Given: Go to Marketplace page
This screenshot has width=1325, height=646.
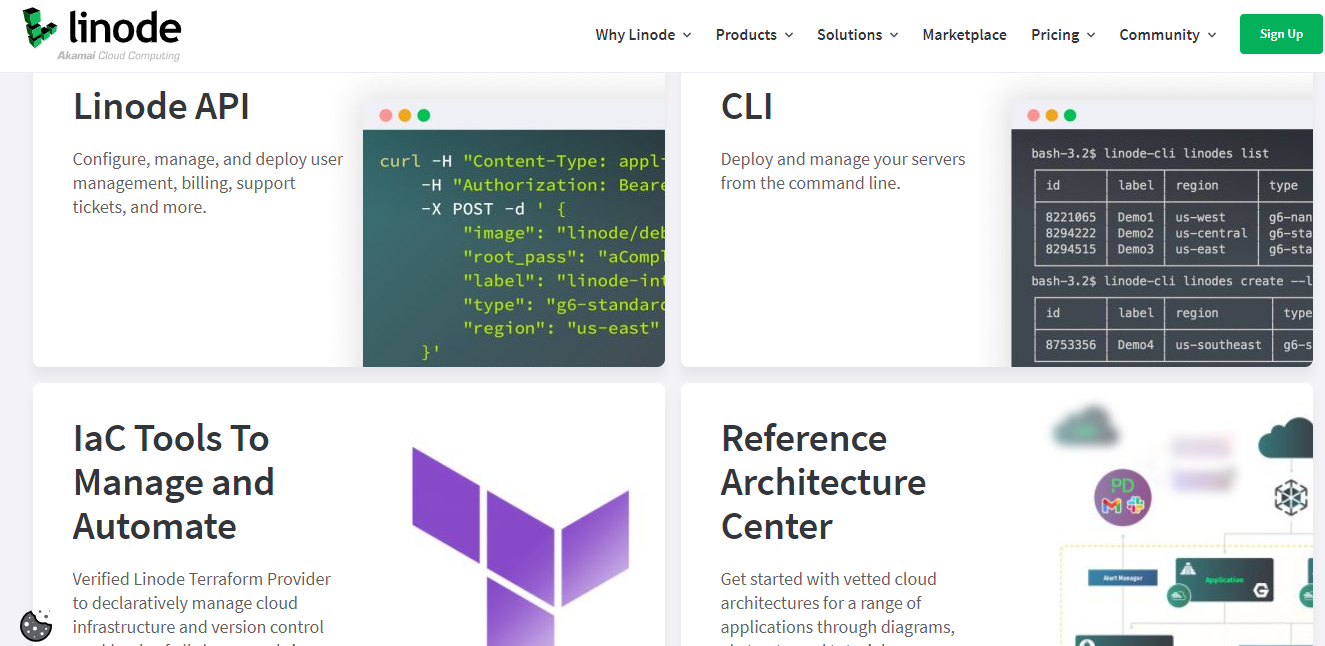Looking at the screenshot, I should point(964,35).
